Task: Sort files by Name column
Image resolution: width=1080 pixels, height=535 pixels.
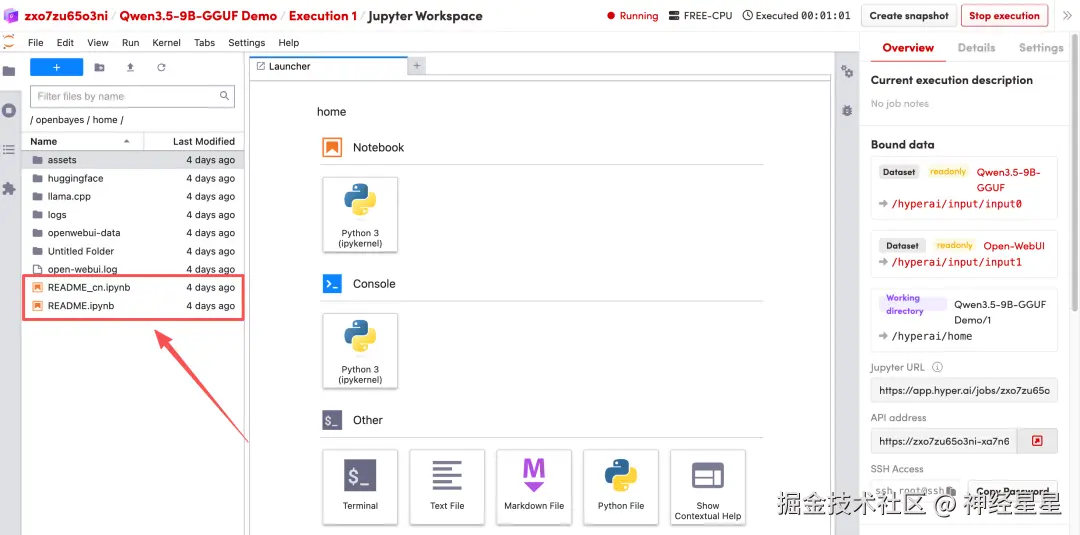Action: tap(82, 141)
